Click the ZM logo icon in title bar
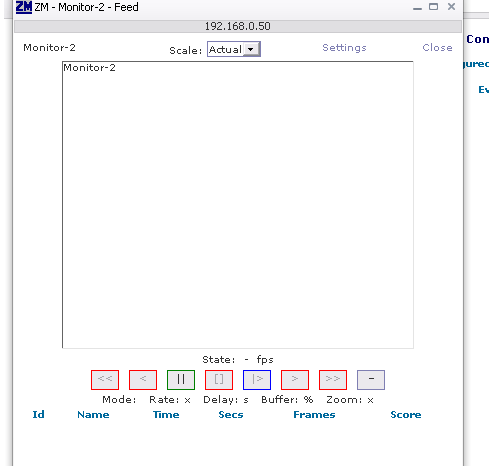 tap(24, 7)
